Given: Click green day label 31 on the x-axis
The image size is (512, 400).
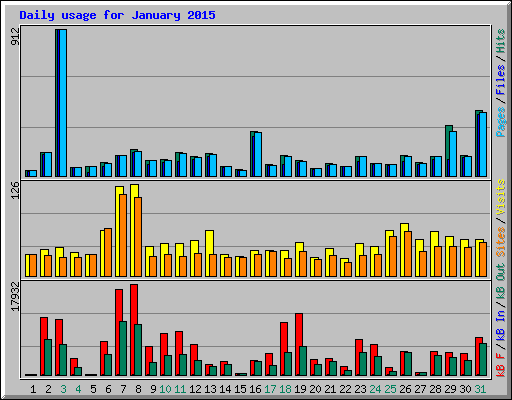Looking at the screenshot, I should point(480,389).
